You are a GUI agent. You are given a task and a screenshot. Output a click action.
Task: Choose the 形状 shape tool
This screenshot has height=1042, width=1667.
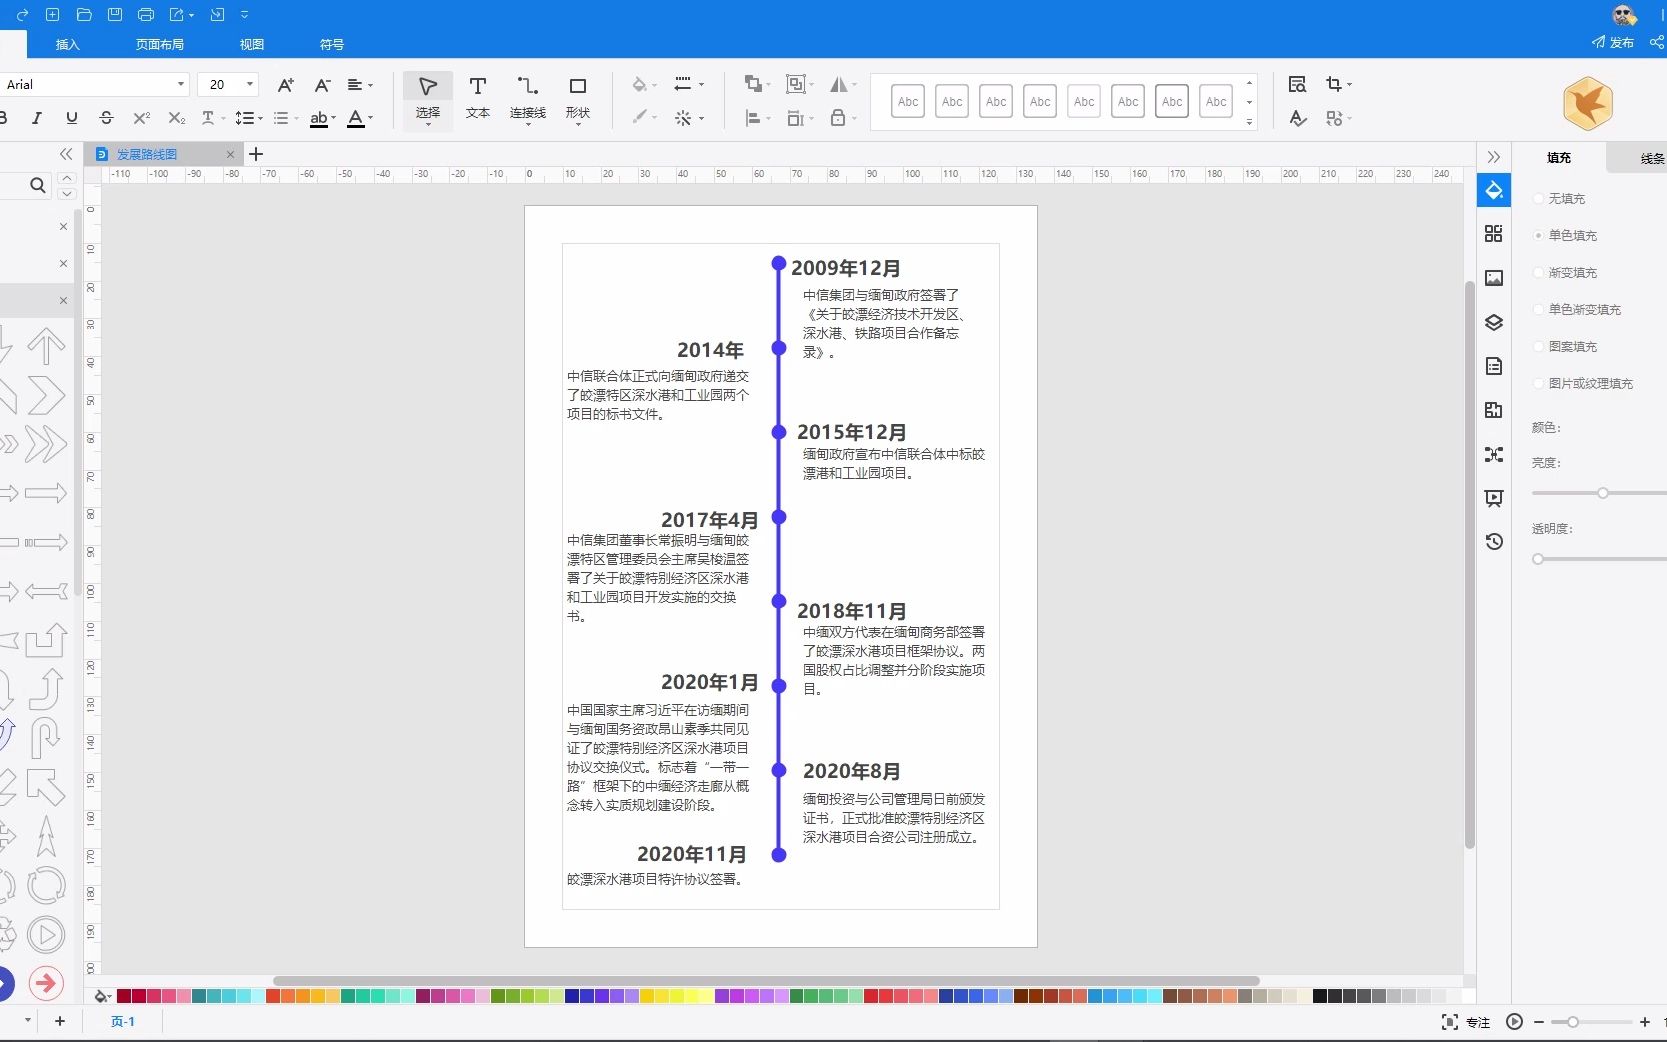click(578, 98)
